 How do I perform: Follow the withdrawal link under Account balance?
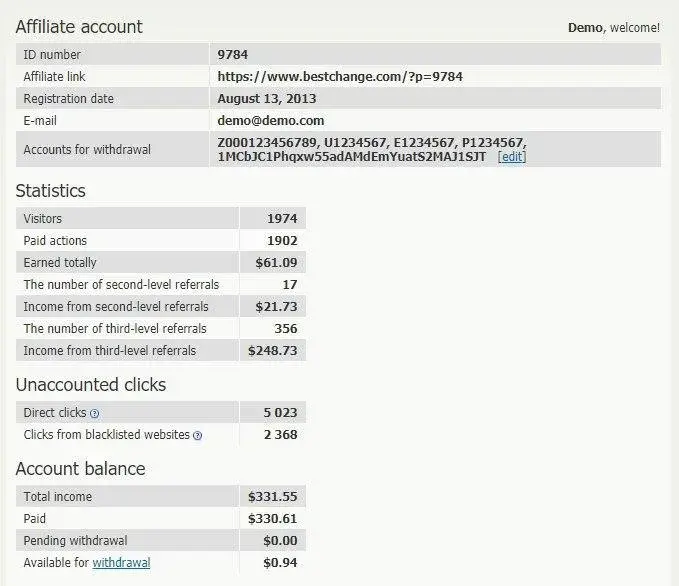pos(121,563)
